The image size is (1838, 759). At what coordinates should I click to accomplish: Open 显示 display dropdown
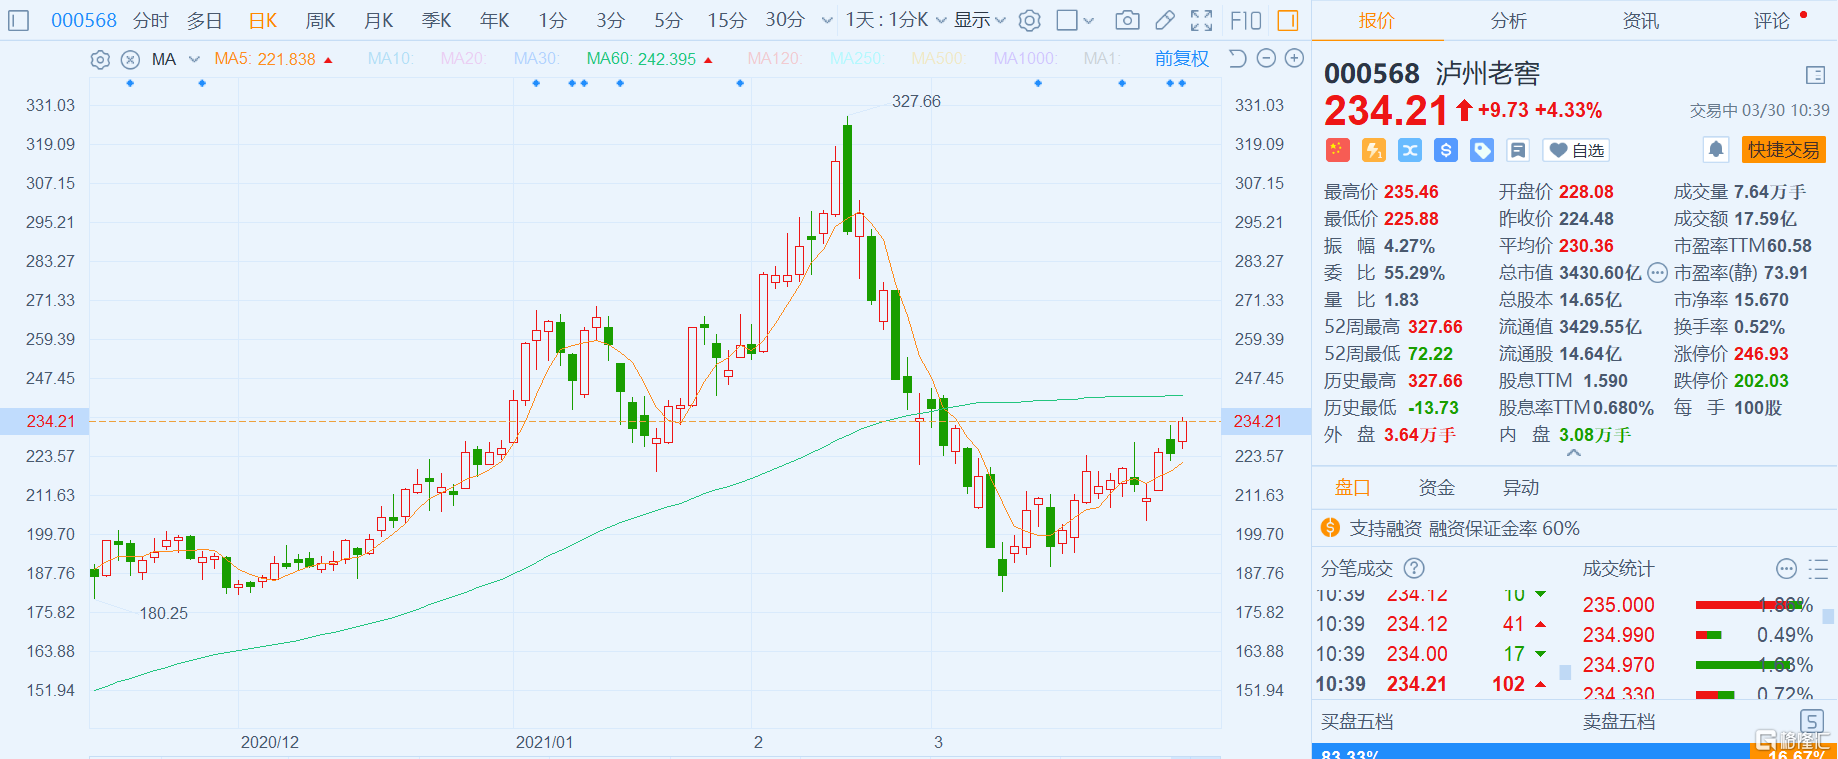[980, 20]
